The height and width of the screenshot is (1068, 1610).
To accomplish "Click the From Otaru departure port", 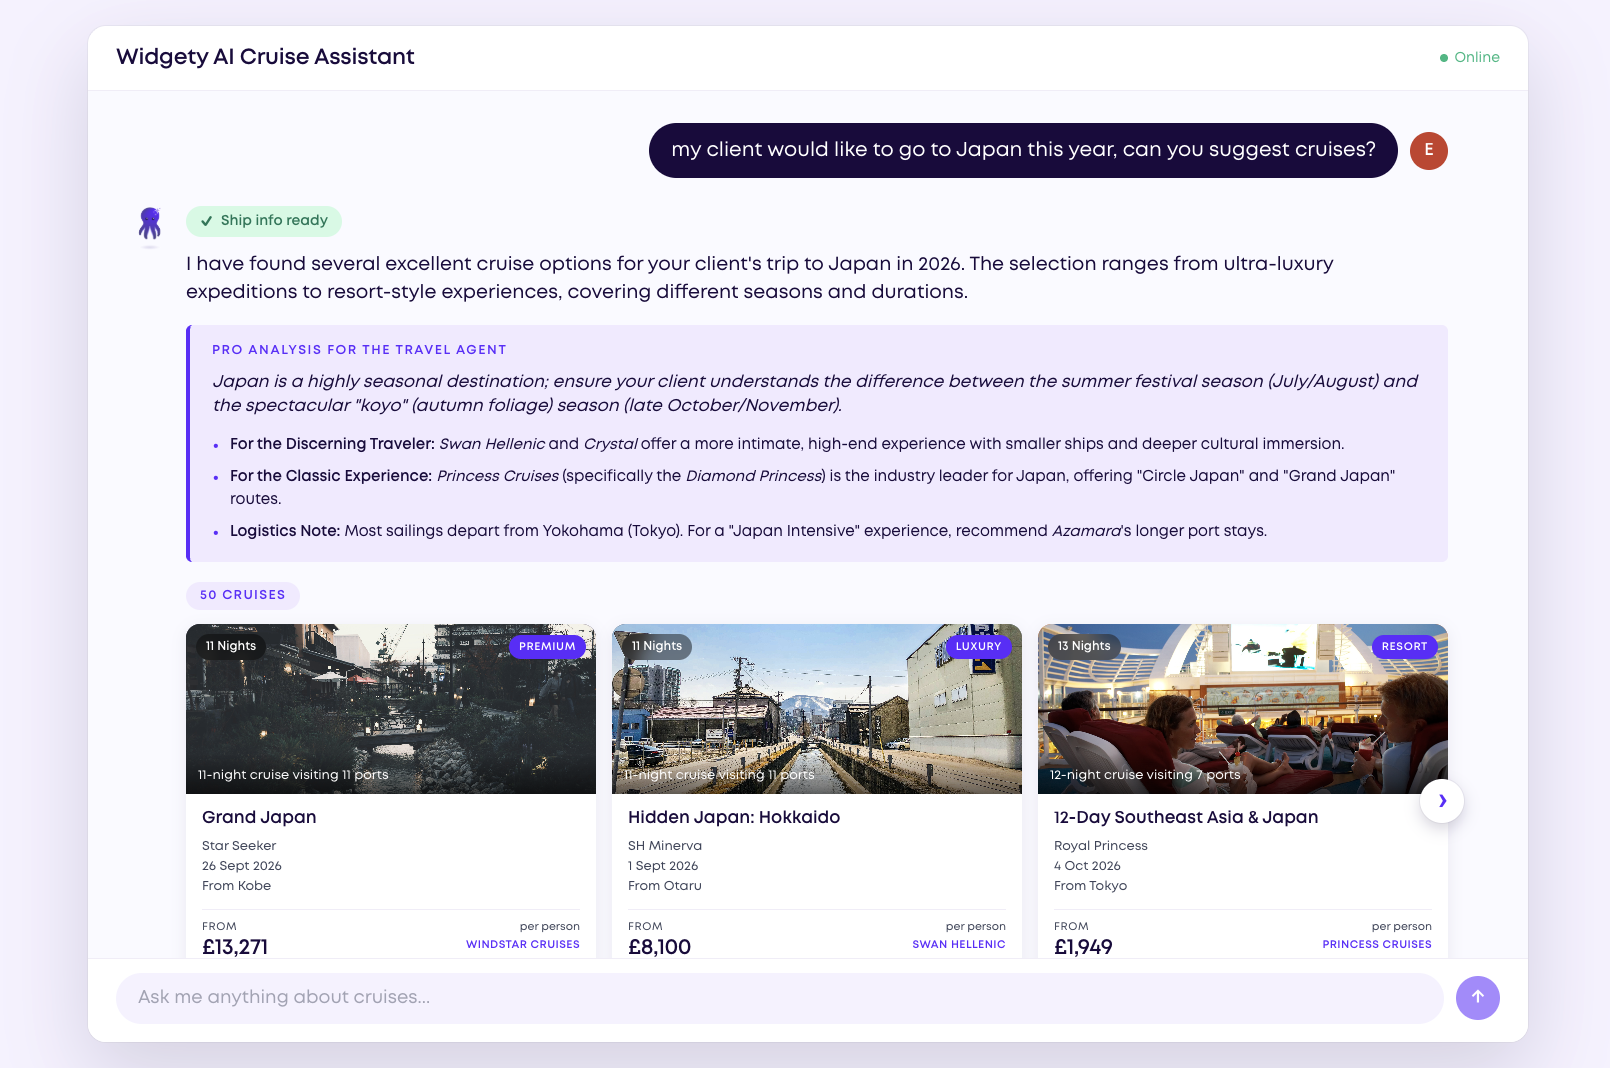I will pos(665,886).
